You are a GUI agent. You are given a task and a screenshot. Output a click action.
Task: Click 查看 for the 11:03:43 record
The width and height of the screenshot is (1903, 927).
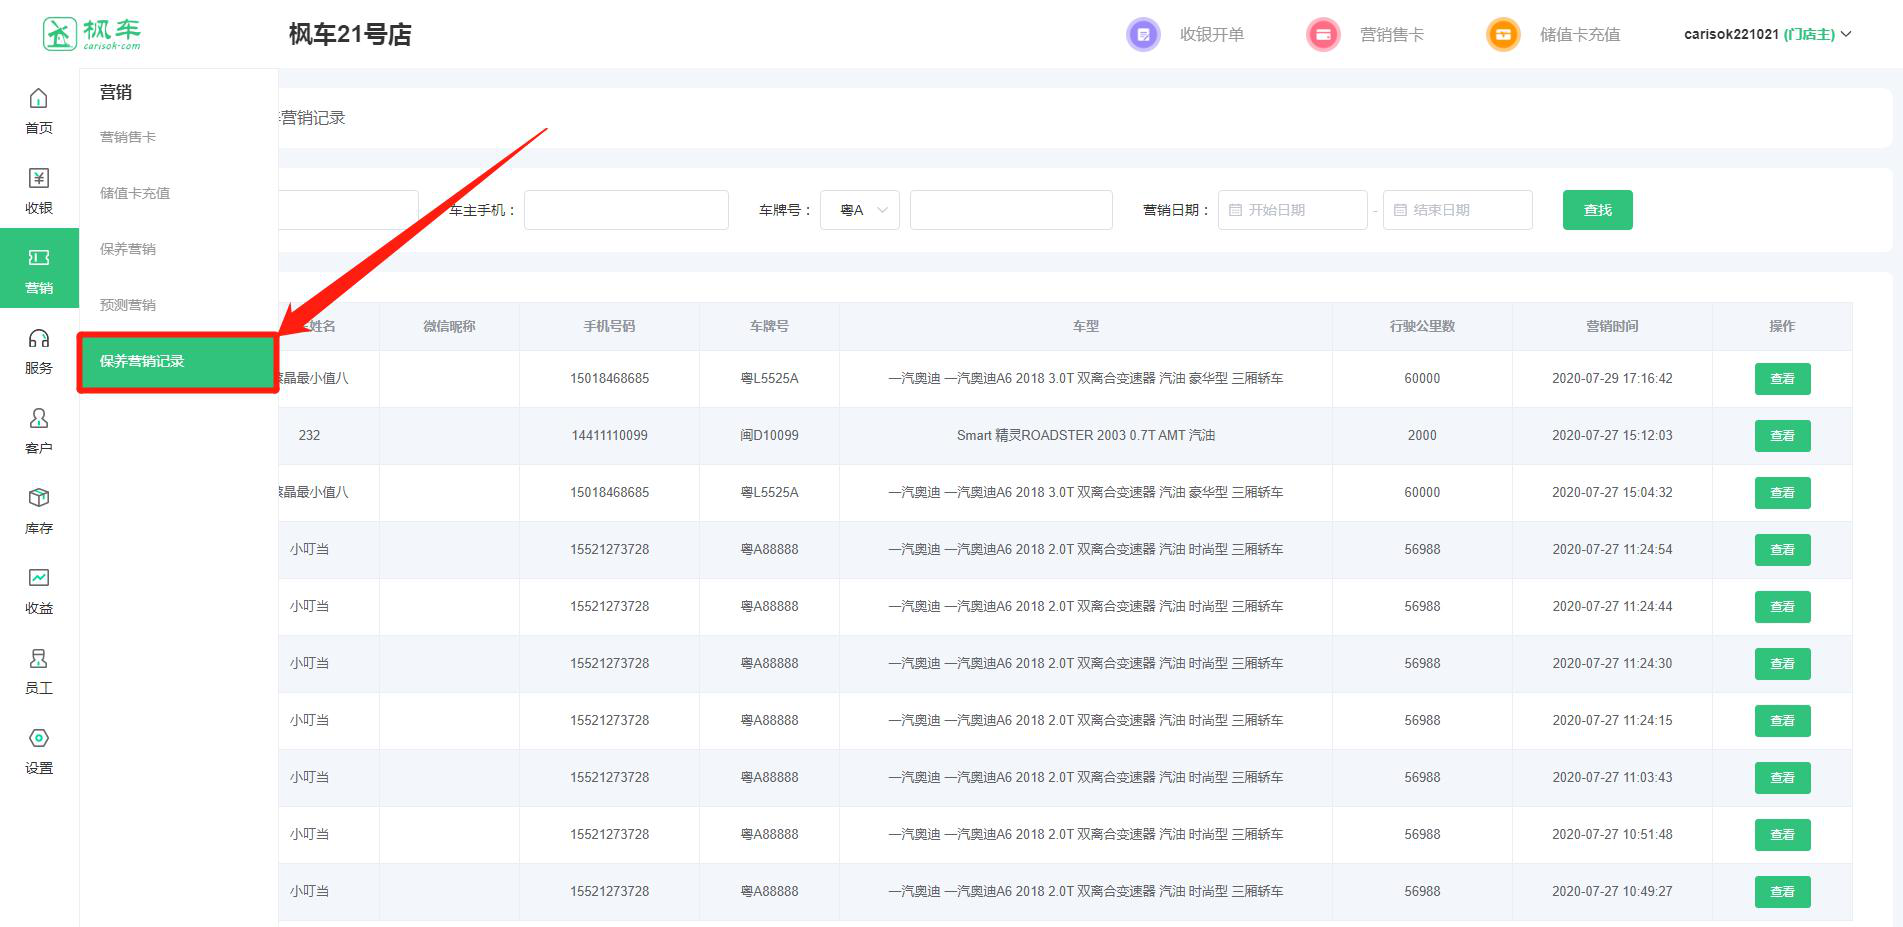[x=1782, y=778]
